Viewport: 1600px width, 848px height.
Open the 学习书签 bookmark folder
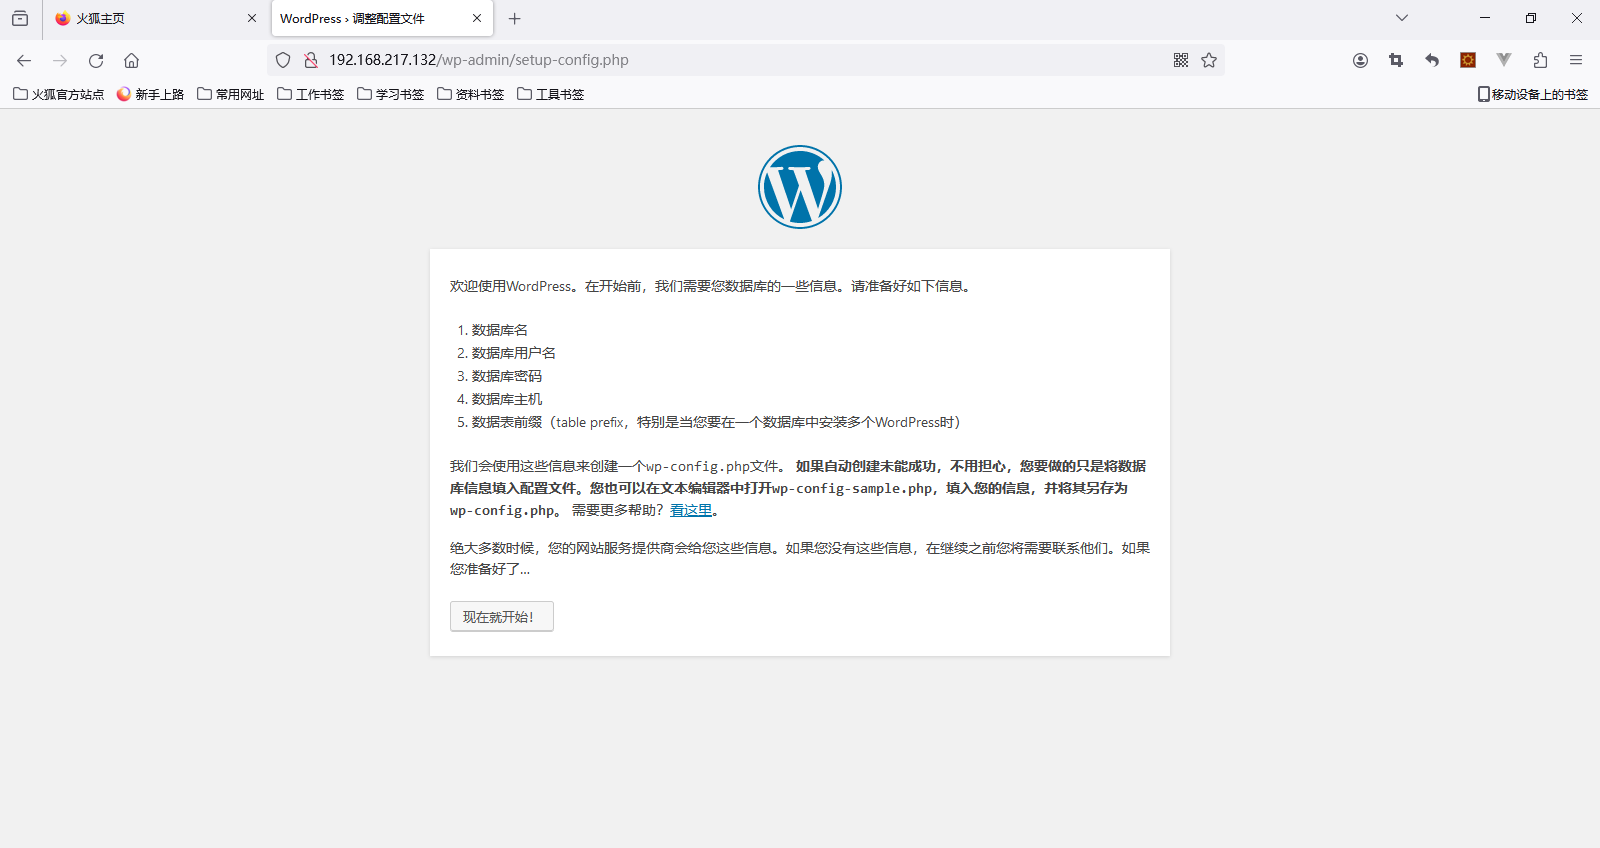tap(390, 94)
